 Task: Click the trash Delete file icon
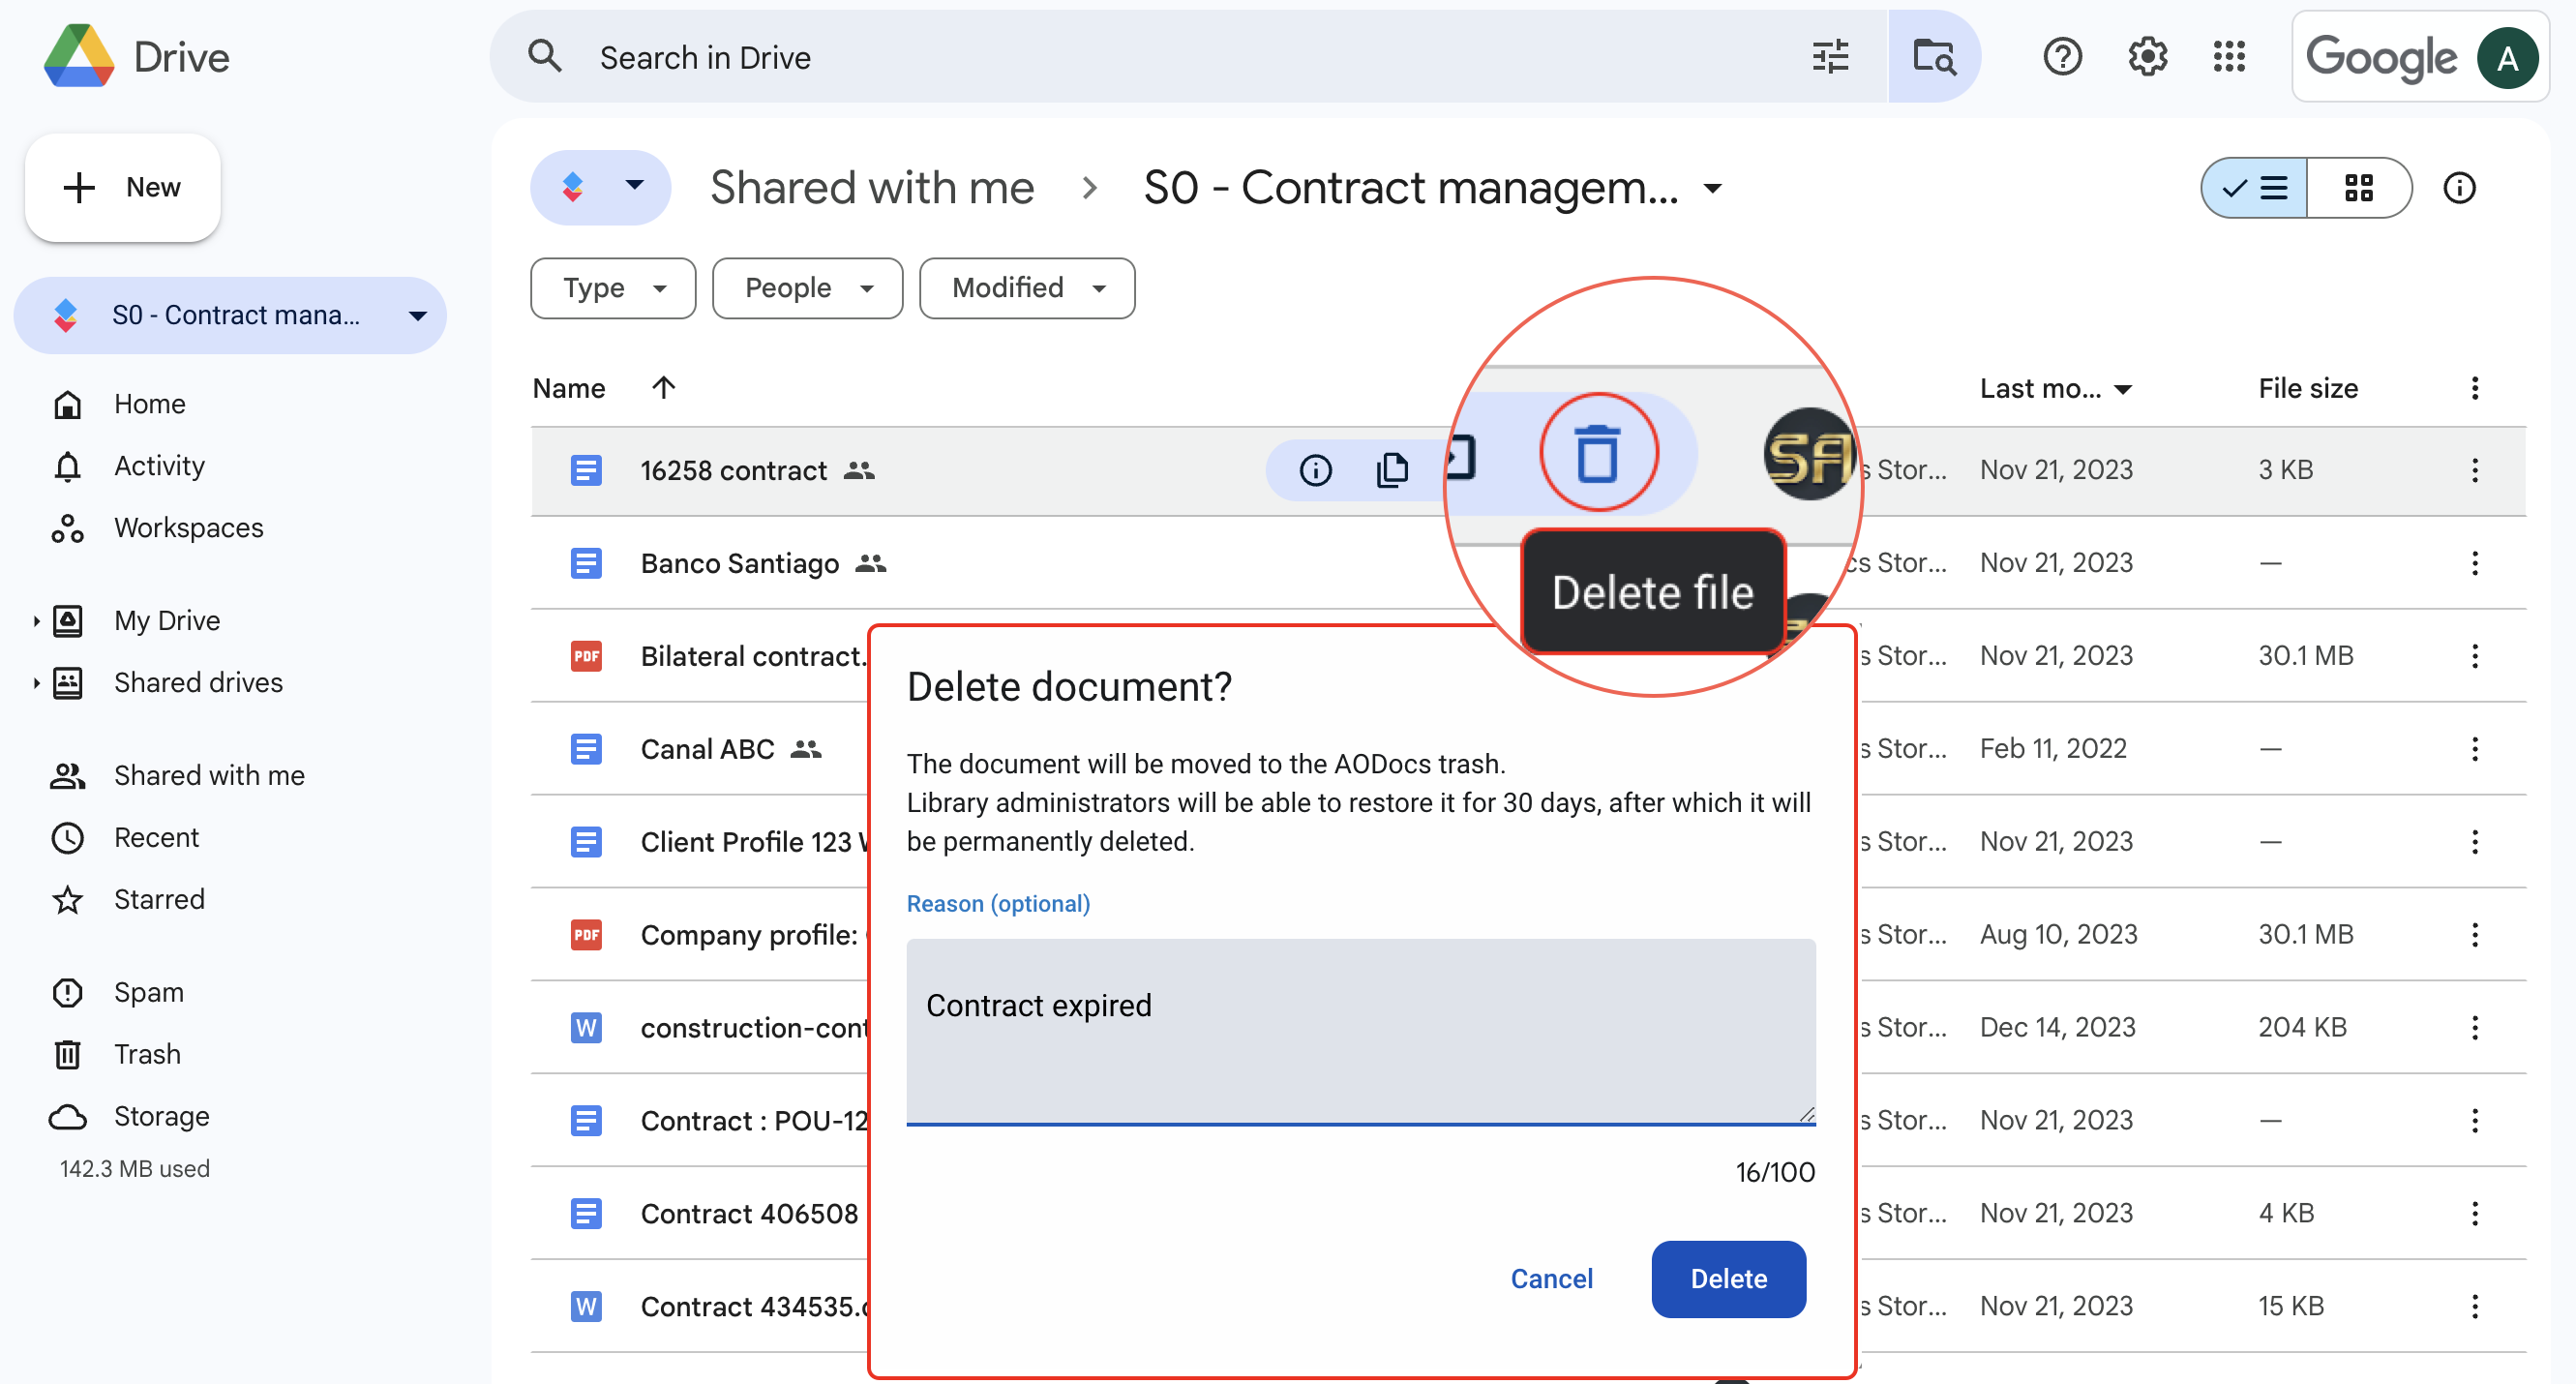(x=1597, y=454)
